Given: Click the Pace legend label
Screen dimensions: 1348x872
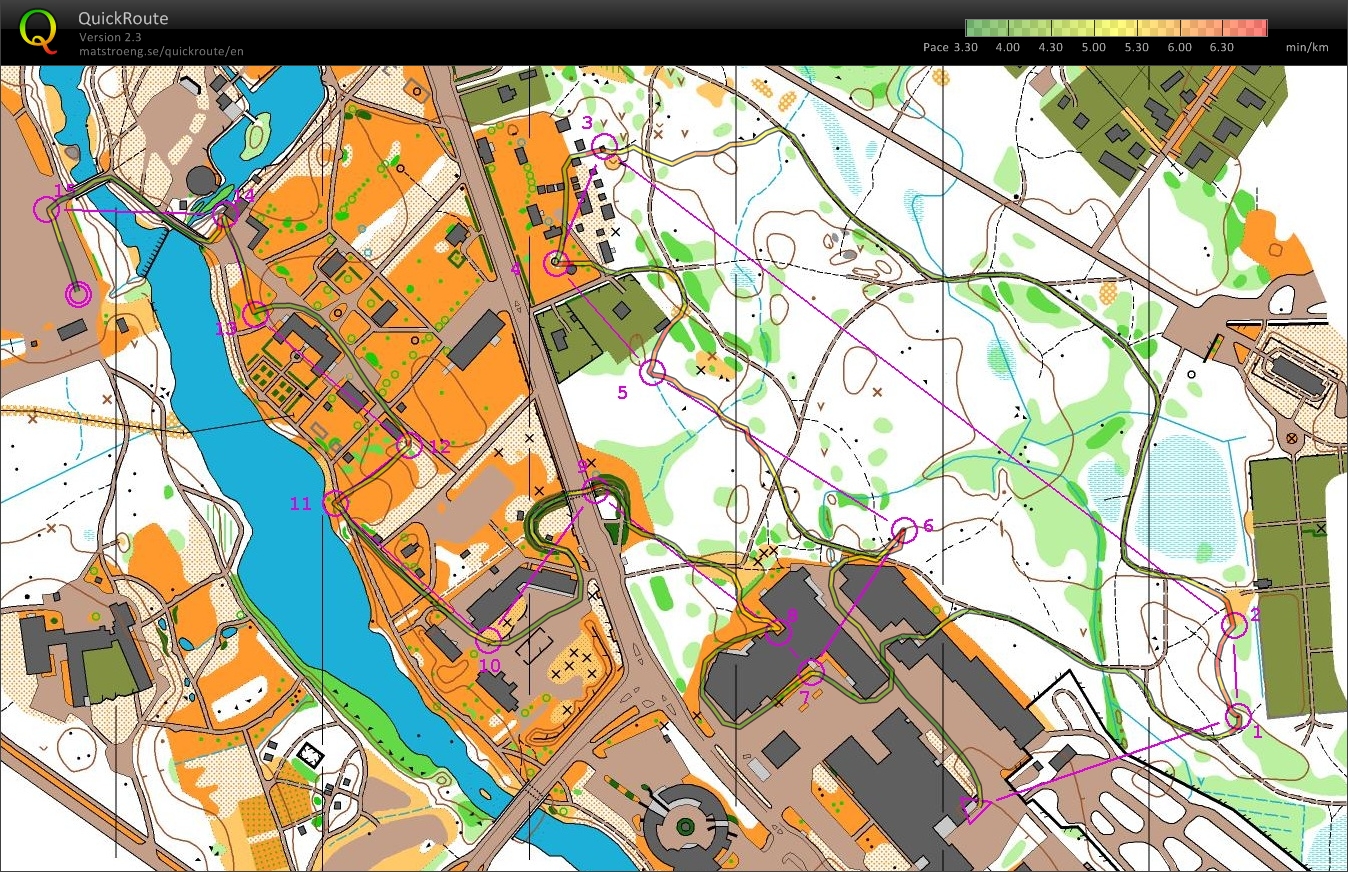Looking at the screenshot, I should point(935,47).
